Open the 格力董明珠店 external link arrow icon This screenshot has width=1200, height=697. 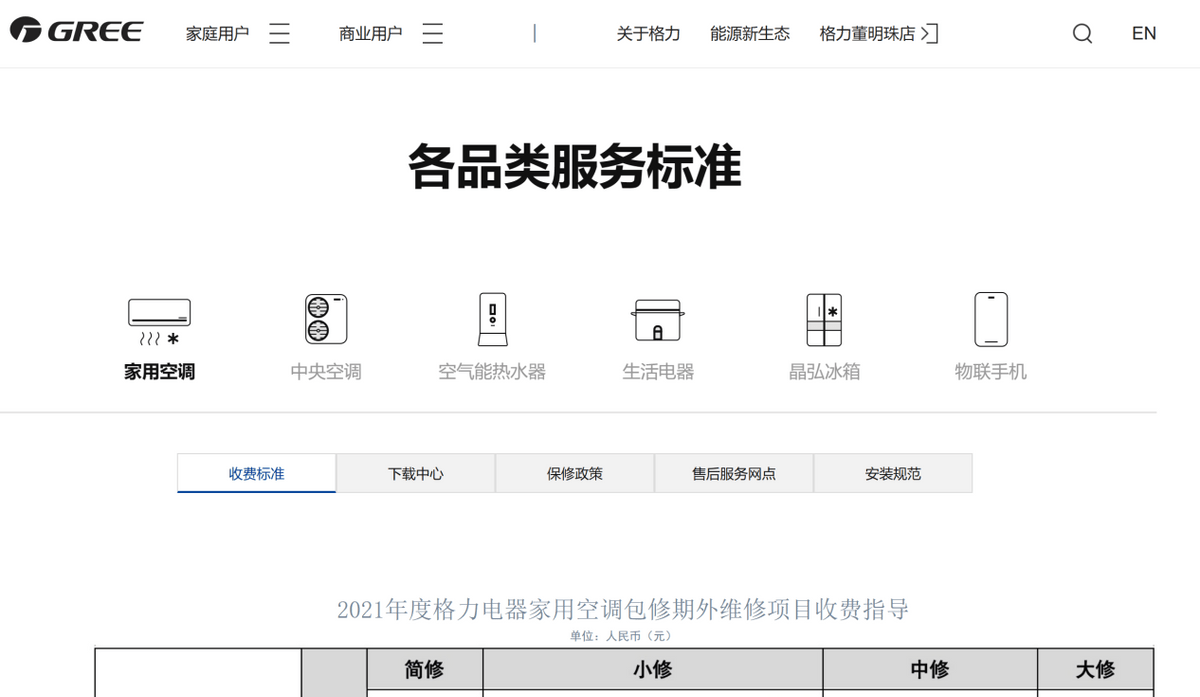(930, 34)
